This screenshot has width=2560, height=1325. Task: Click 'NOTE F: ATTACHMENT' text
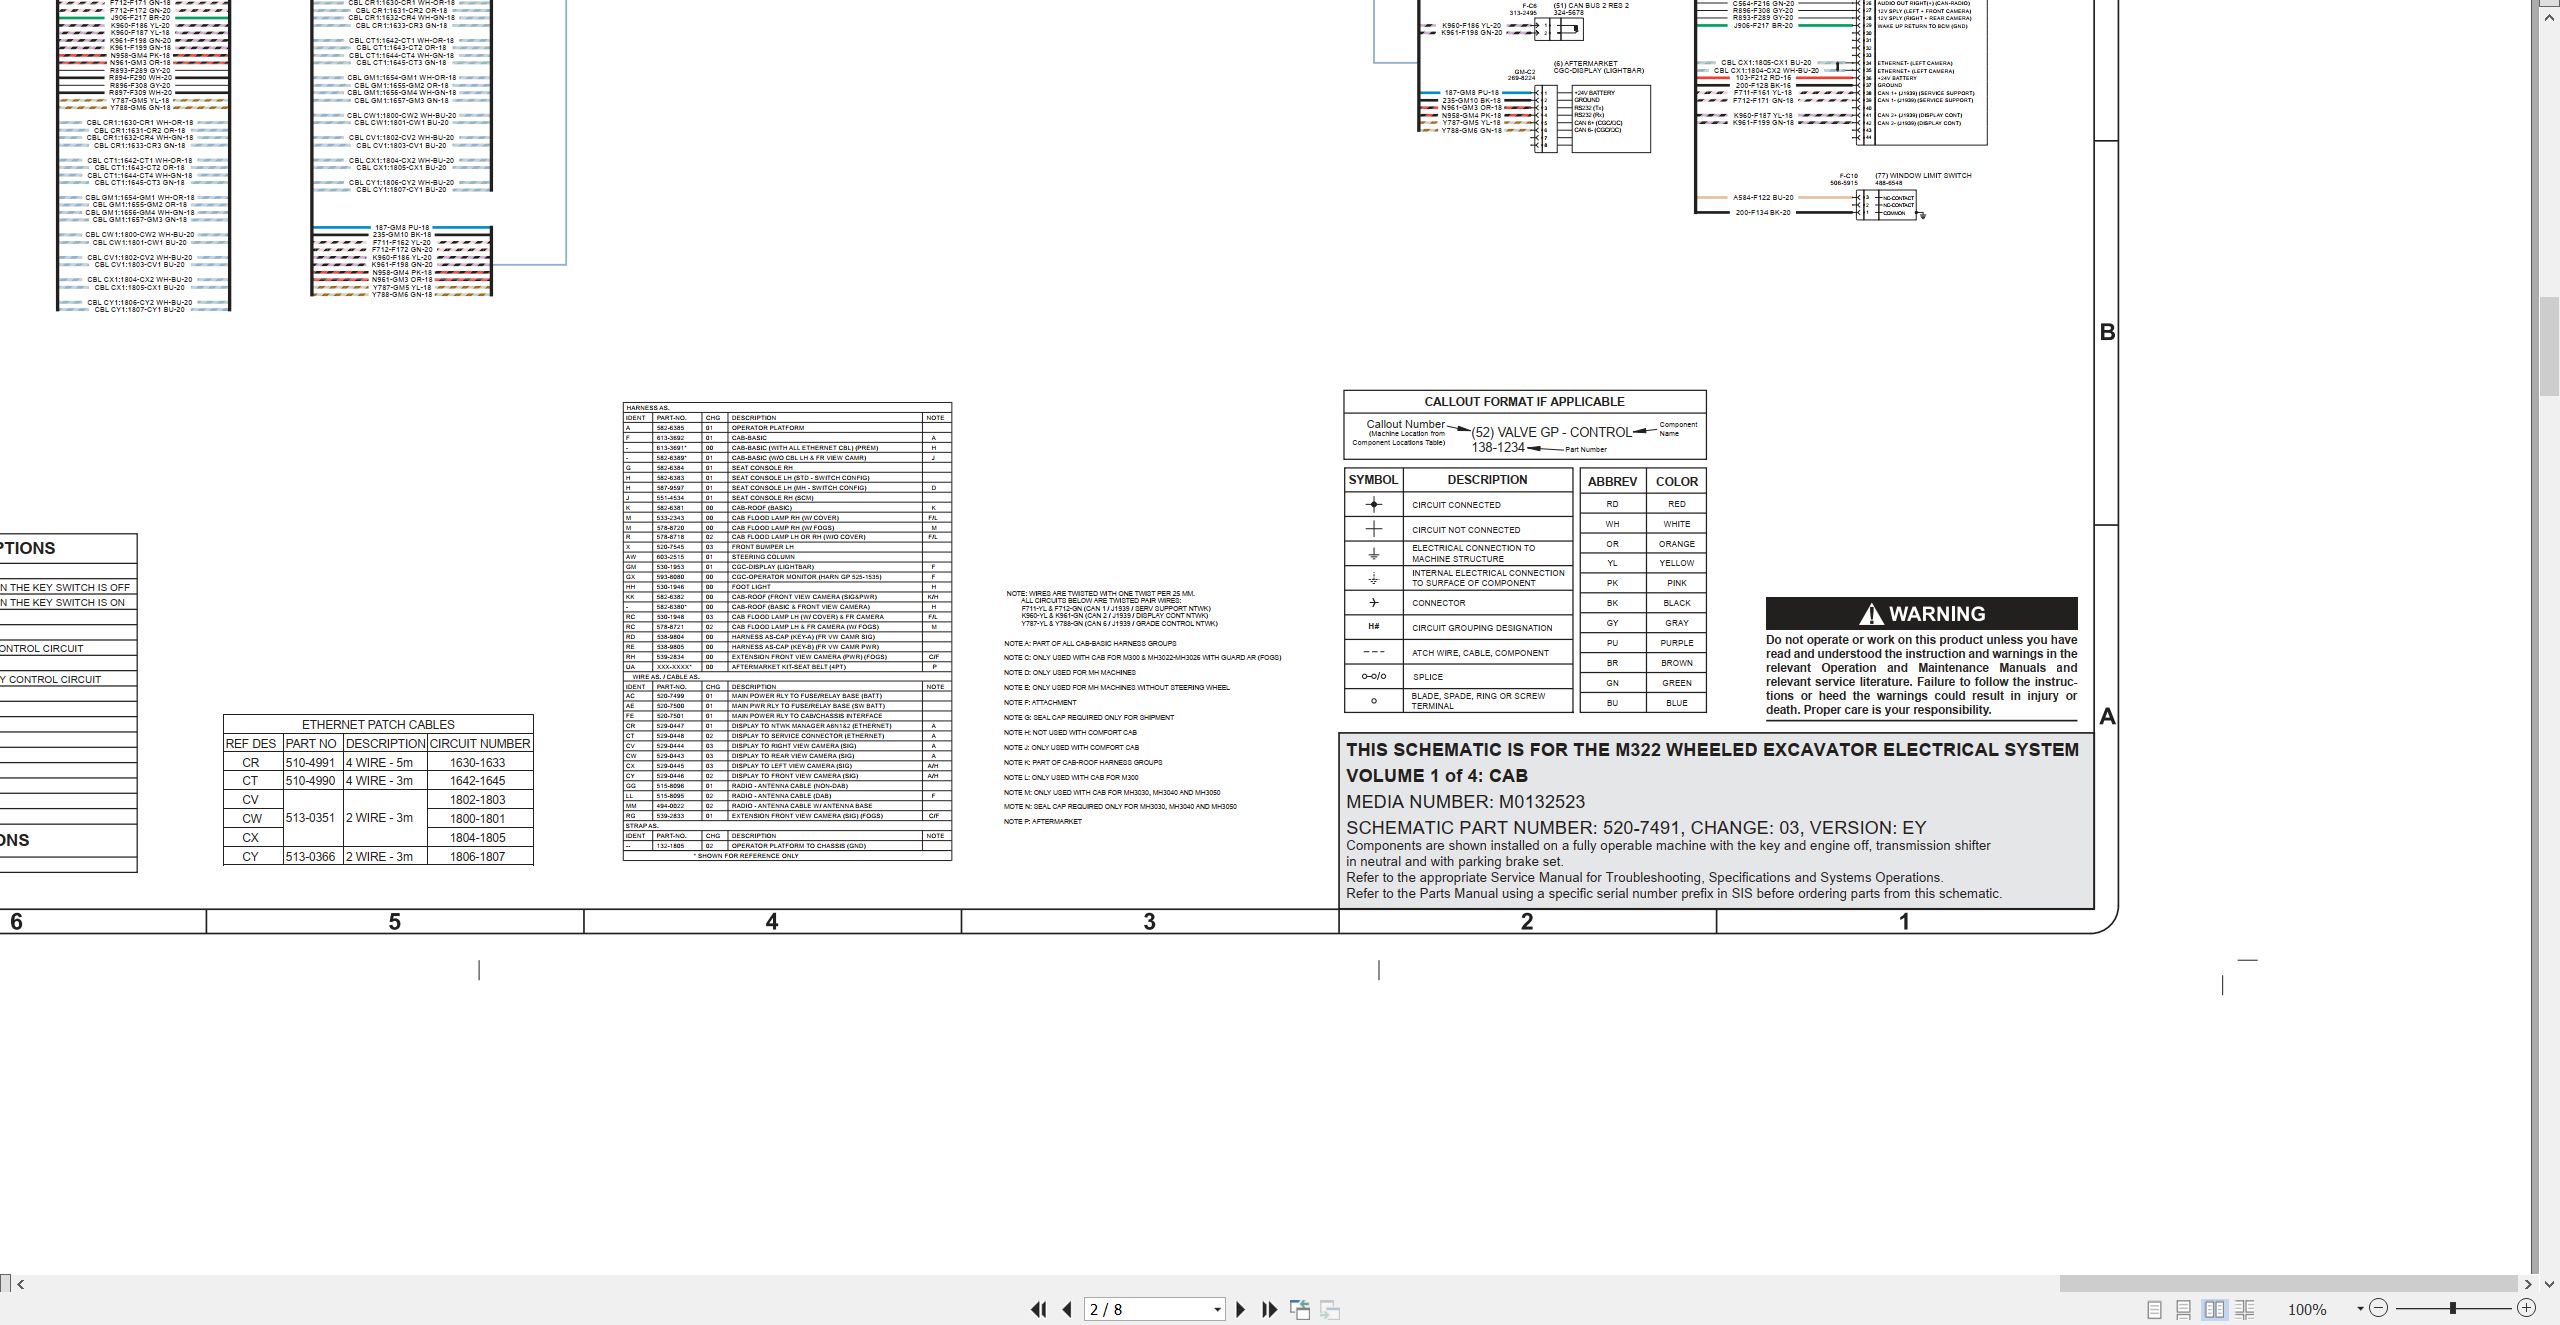tap(1040, 702)
